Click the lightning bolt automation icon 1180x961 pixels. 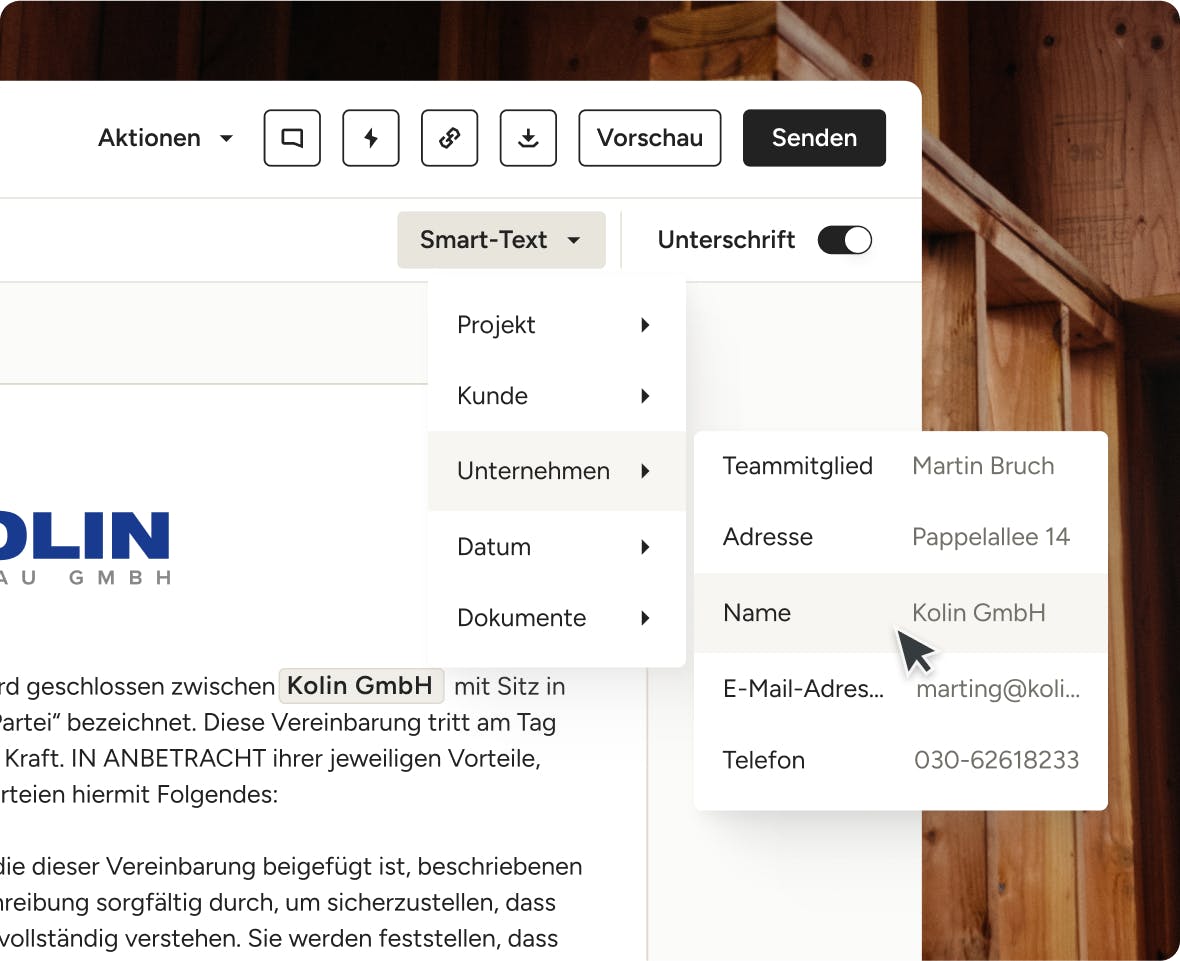point(371,138)
